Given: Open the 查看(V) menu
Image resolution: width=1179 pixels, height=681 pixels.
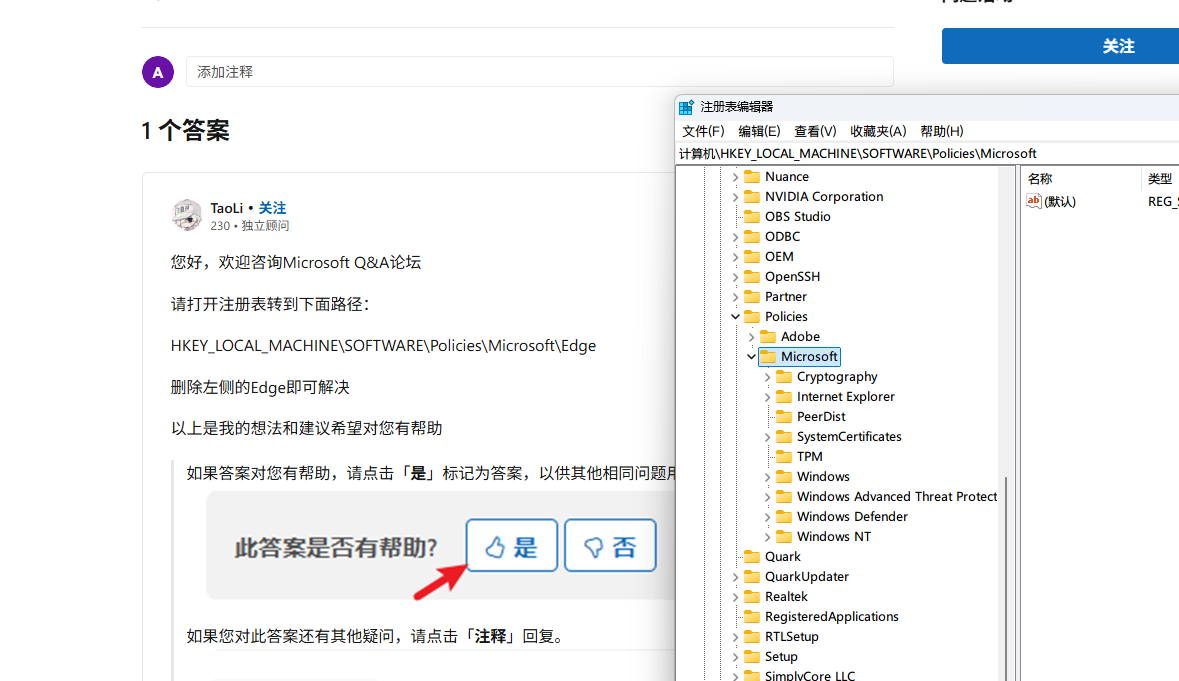Looking at the screenshot, I should pos(815,131).
